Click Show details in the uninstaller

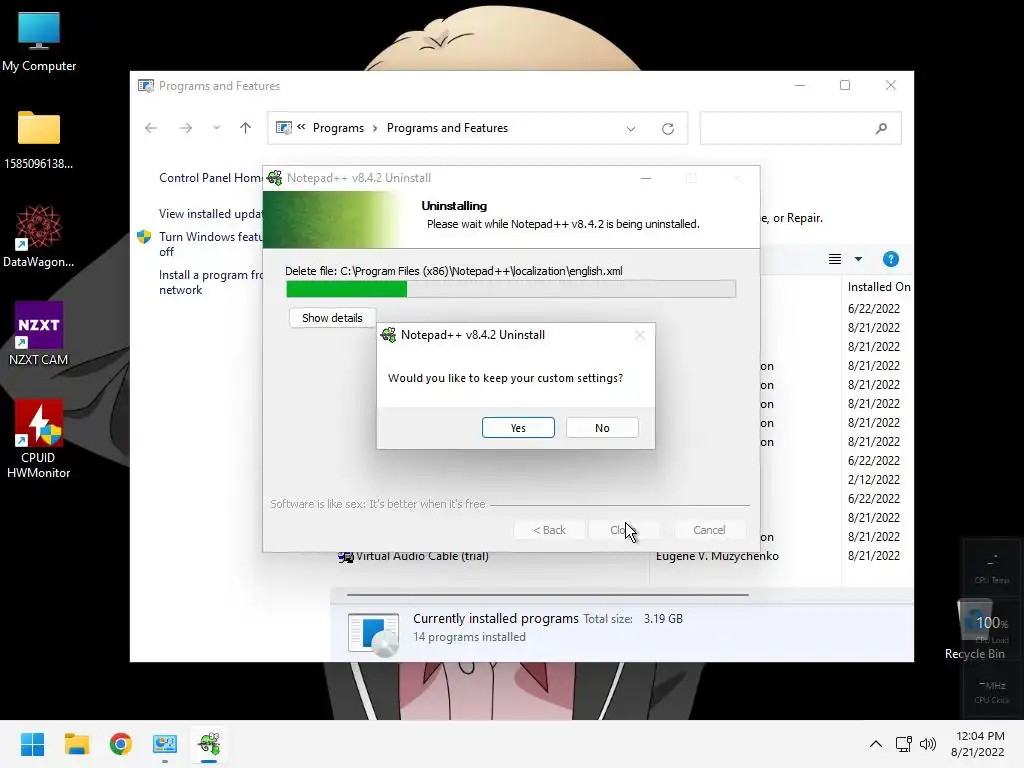point(332,318)
